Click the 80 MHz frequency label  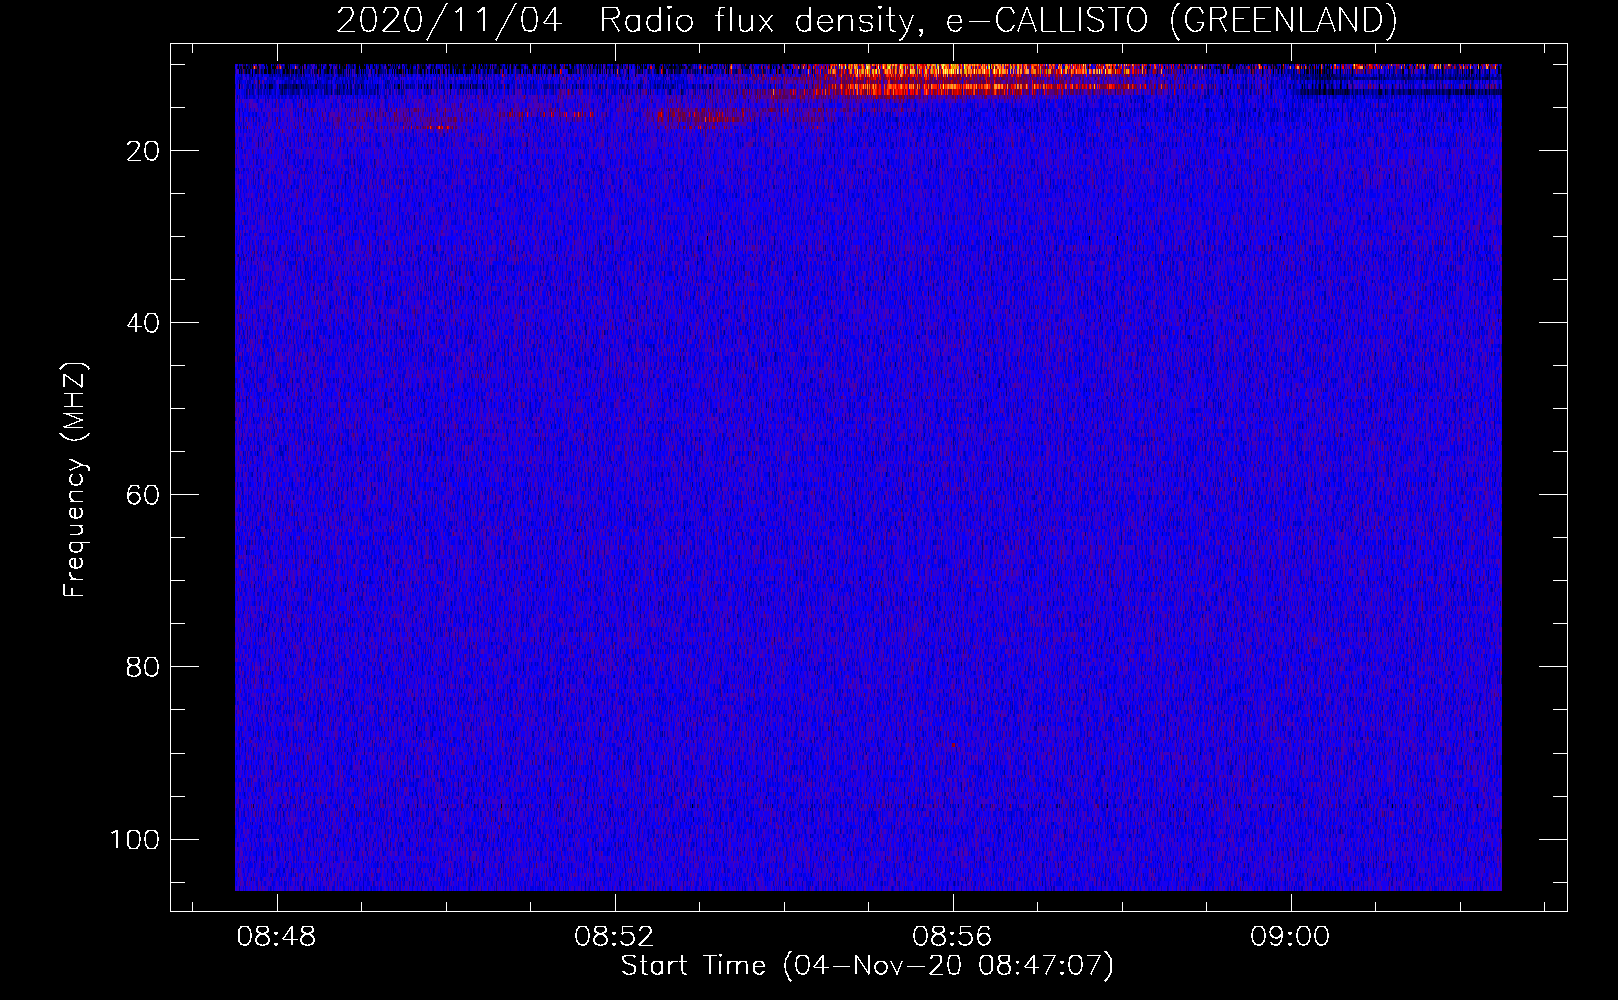(143, 667)
